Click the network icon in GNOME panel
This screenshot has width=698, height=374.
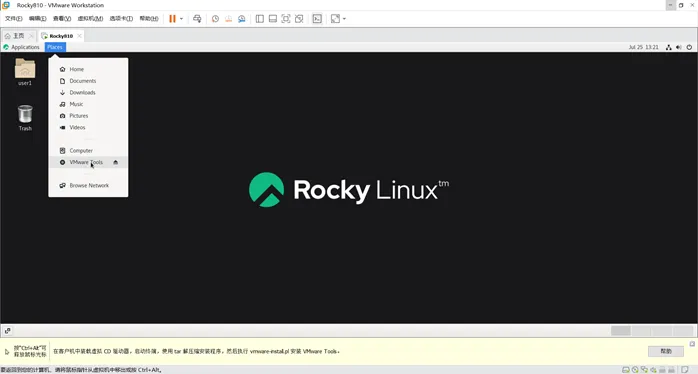coord(669,47)
